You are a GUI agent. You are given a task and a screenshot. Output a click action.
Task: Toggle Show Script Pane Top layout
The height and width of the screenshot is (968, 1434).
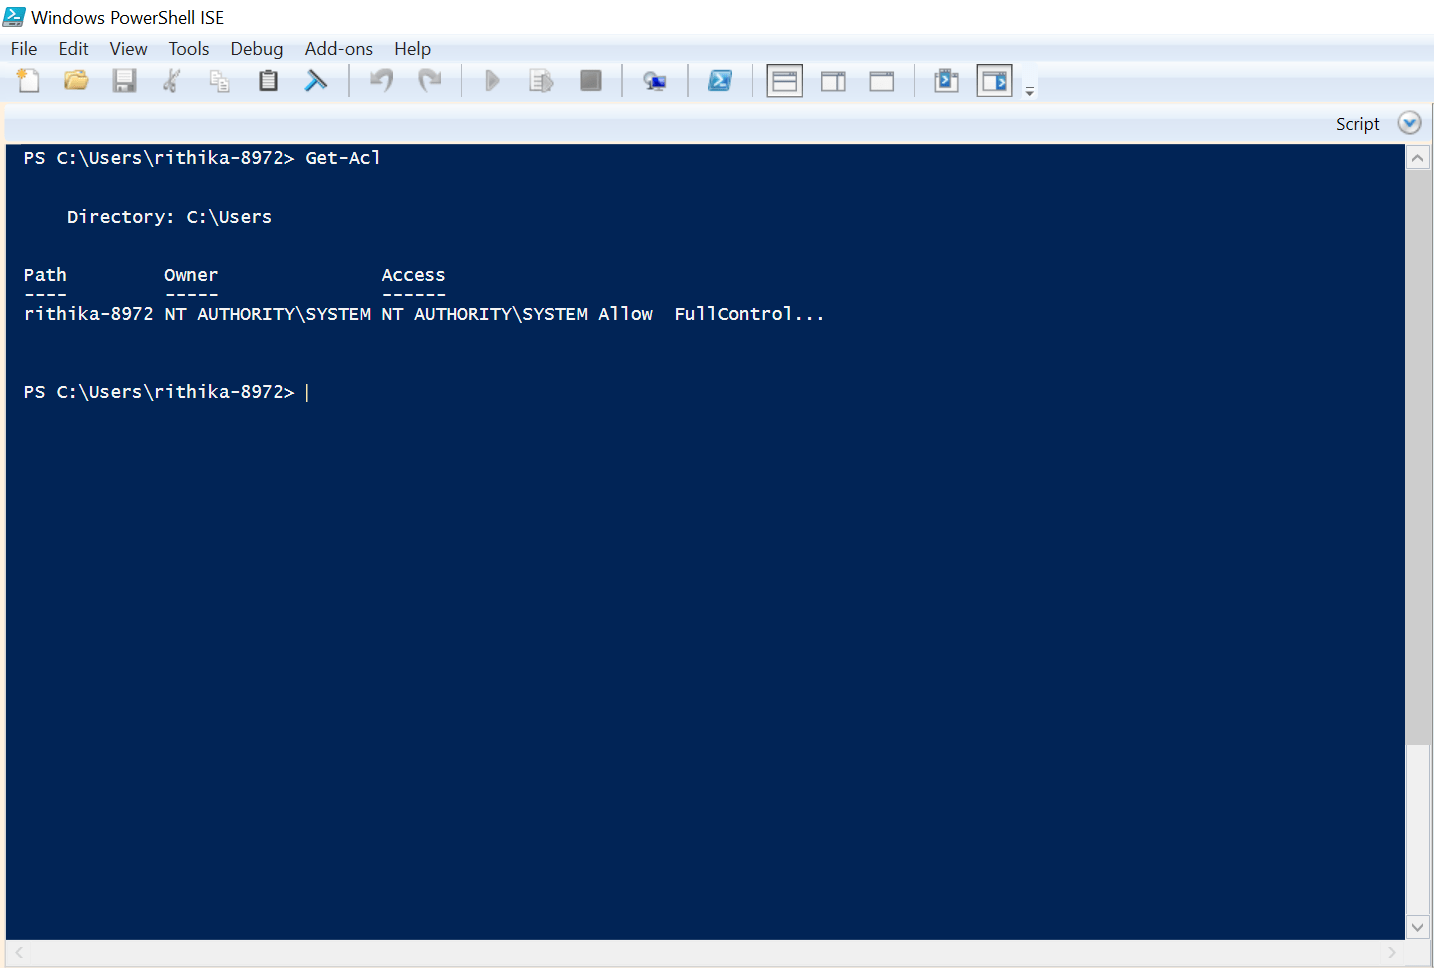[784, 80]
